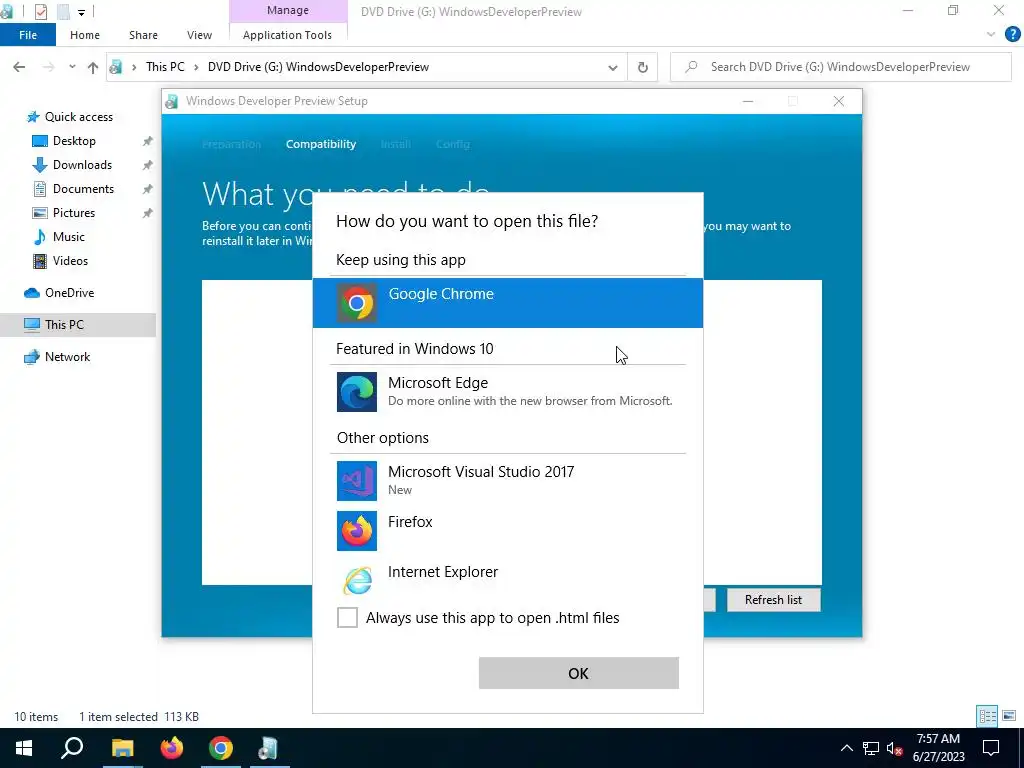Open the View ribbon tab
This screenshot has height=768, width=1024.
199,35
